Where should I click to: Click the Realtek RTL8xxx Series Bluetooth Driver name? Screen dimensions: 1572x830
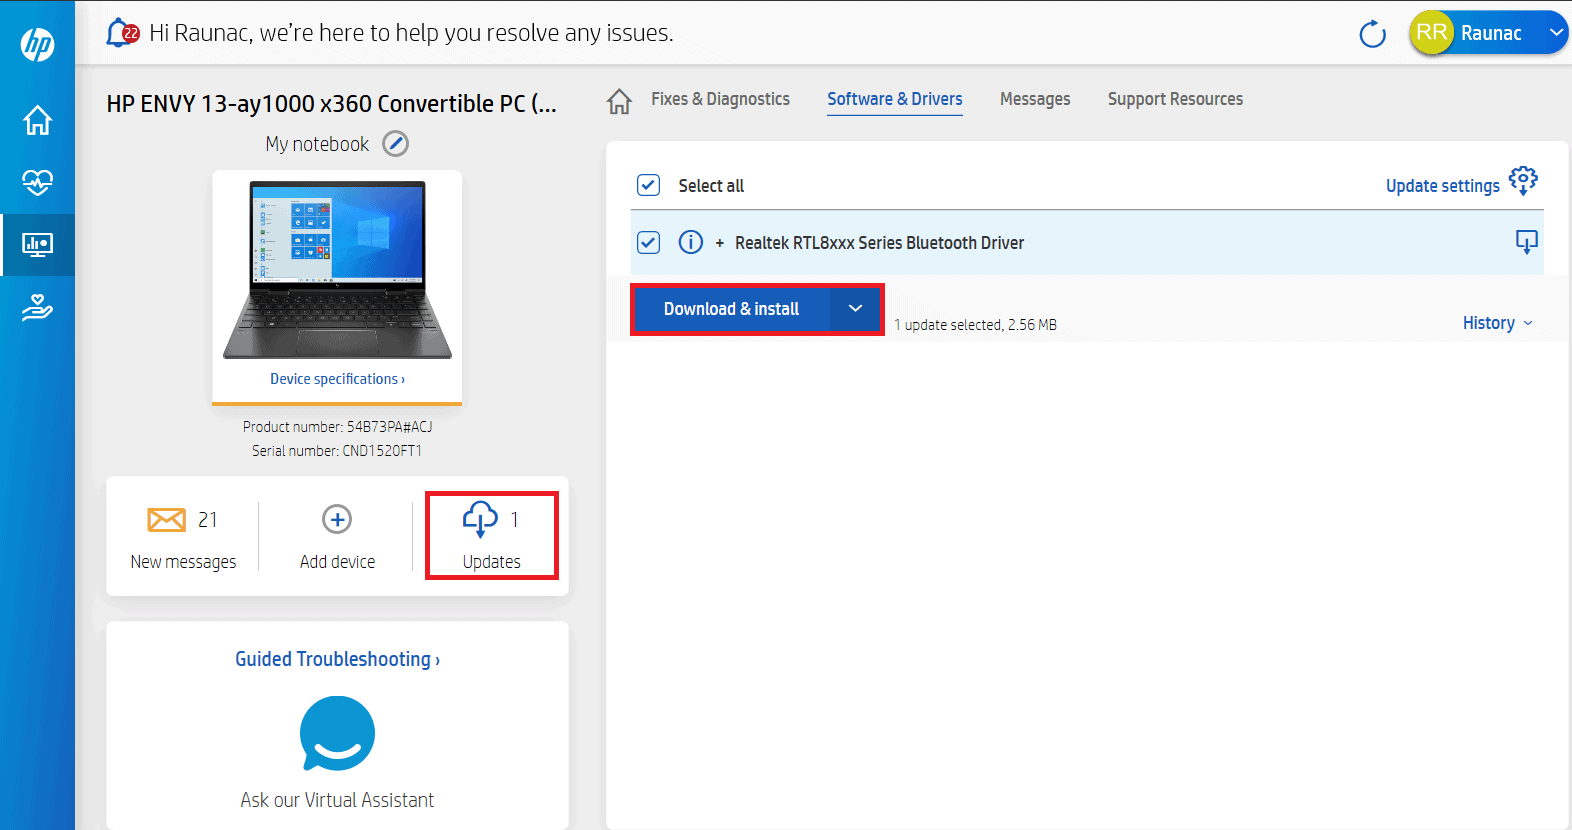click(x=879, y=243)
